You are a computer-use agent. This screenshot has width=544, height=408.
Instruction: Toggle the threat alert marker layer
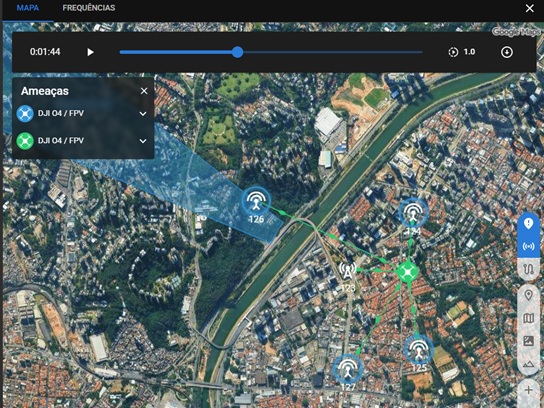(x=528, y=223)
